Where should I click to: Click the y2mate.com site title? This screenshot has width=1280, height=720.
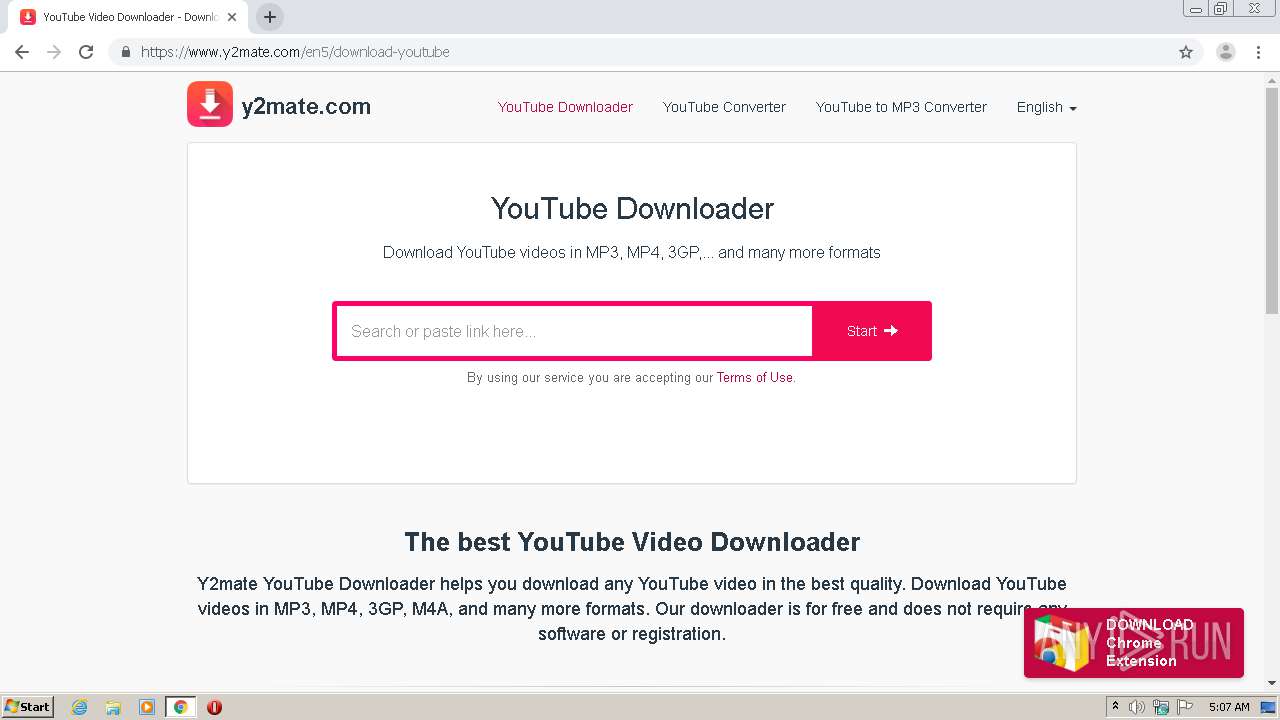click(306, 106)
